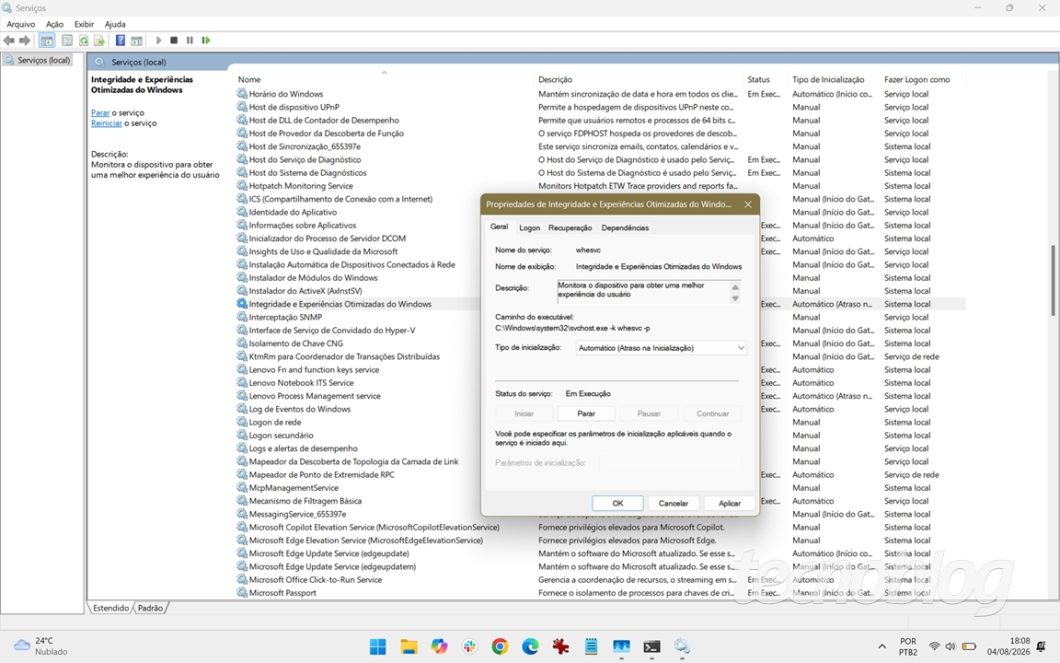Click the Aplicar button
Screen dimensions: 1060x663
tap(729, 504)
